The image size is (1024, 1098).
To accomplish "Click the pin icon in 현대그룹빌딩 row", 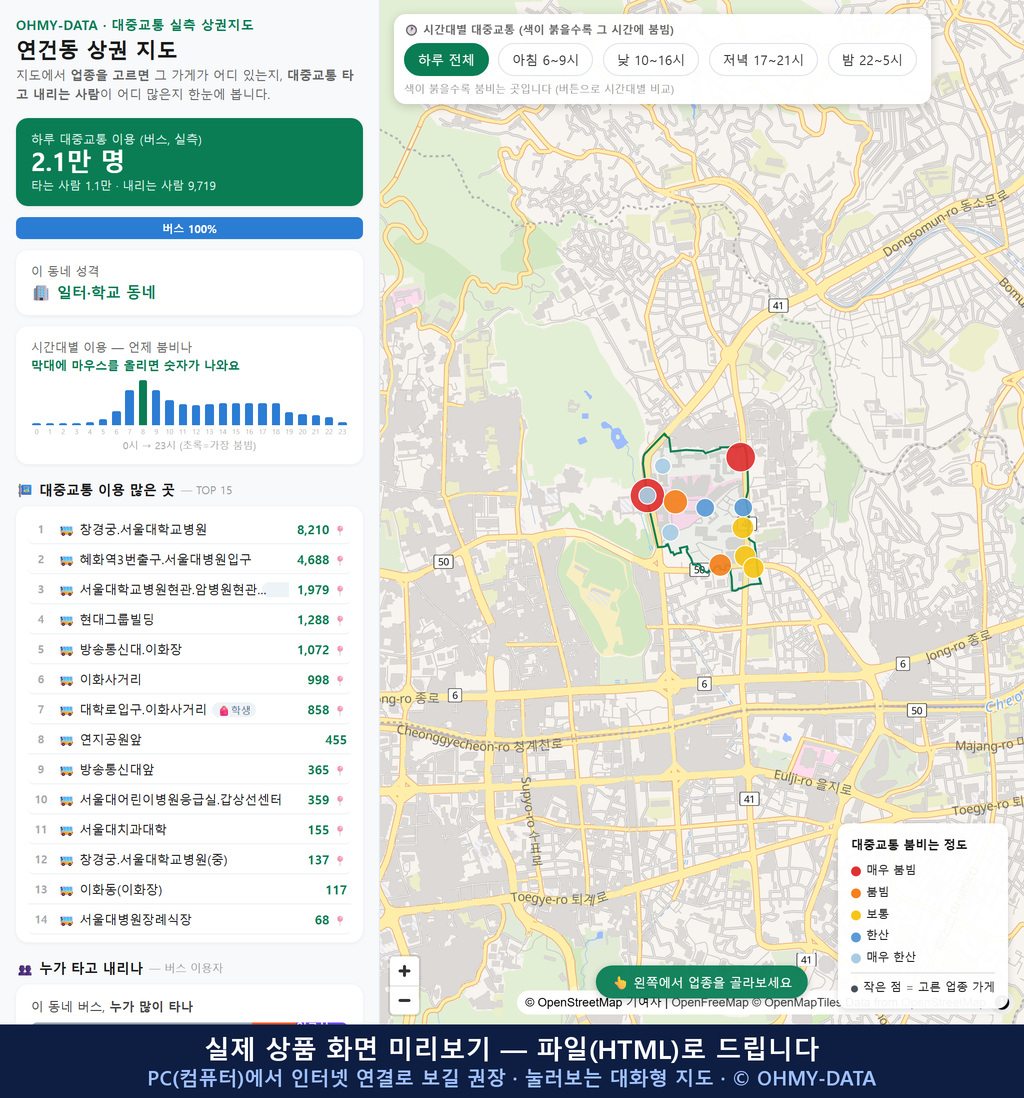I will (x=340, y=620).
